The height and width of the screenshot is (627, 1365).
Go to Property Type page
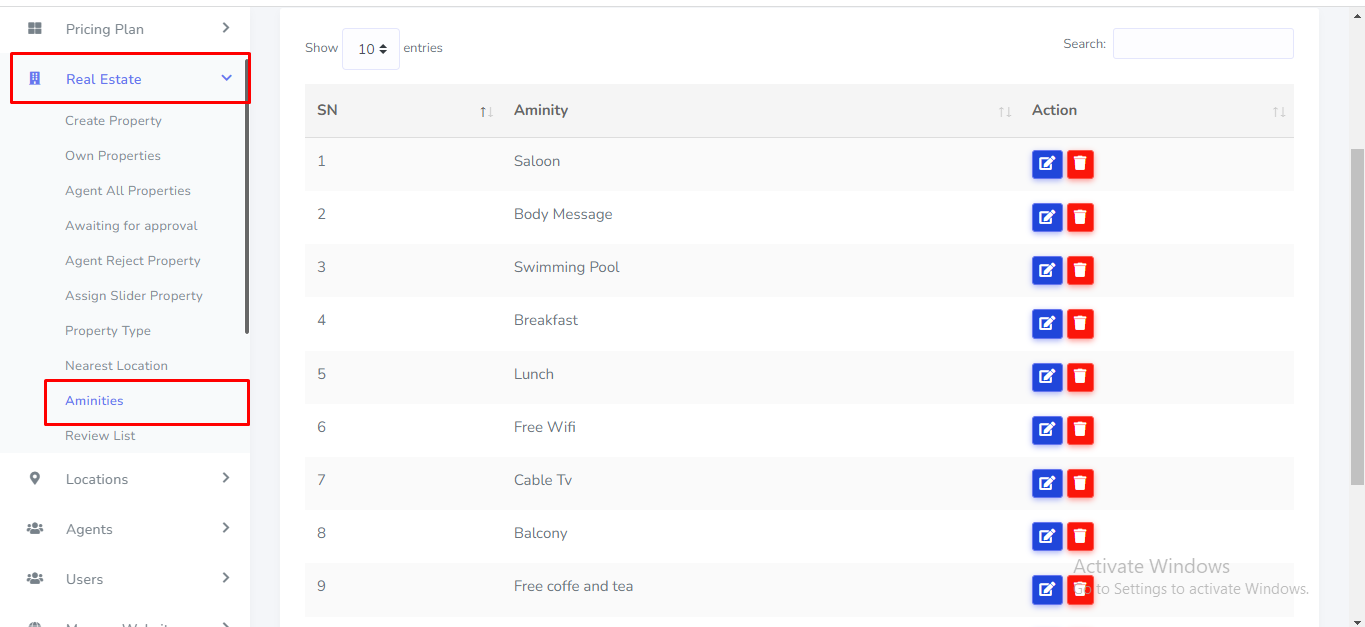[108, 331]
